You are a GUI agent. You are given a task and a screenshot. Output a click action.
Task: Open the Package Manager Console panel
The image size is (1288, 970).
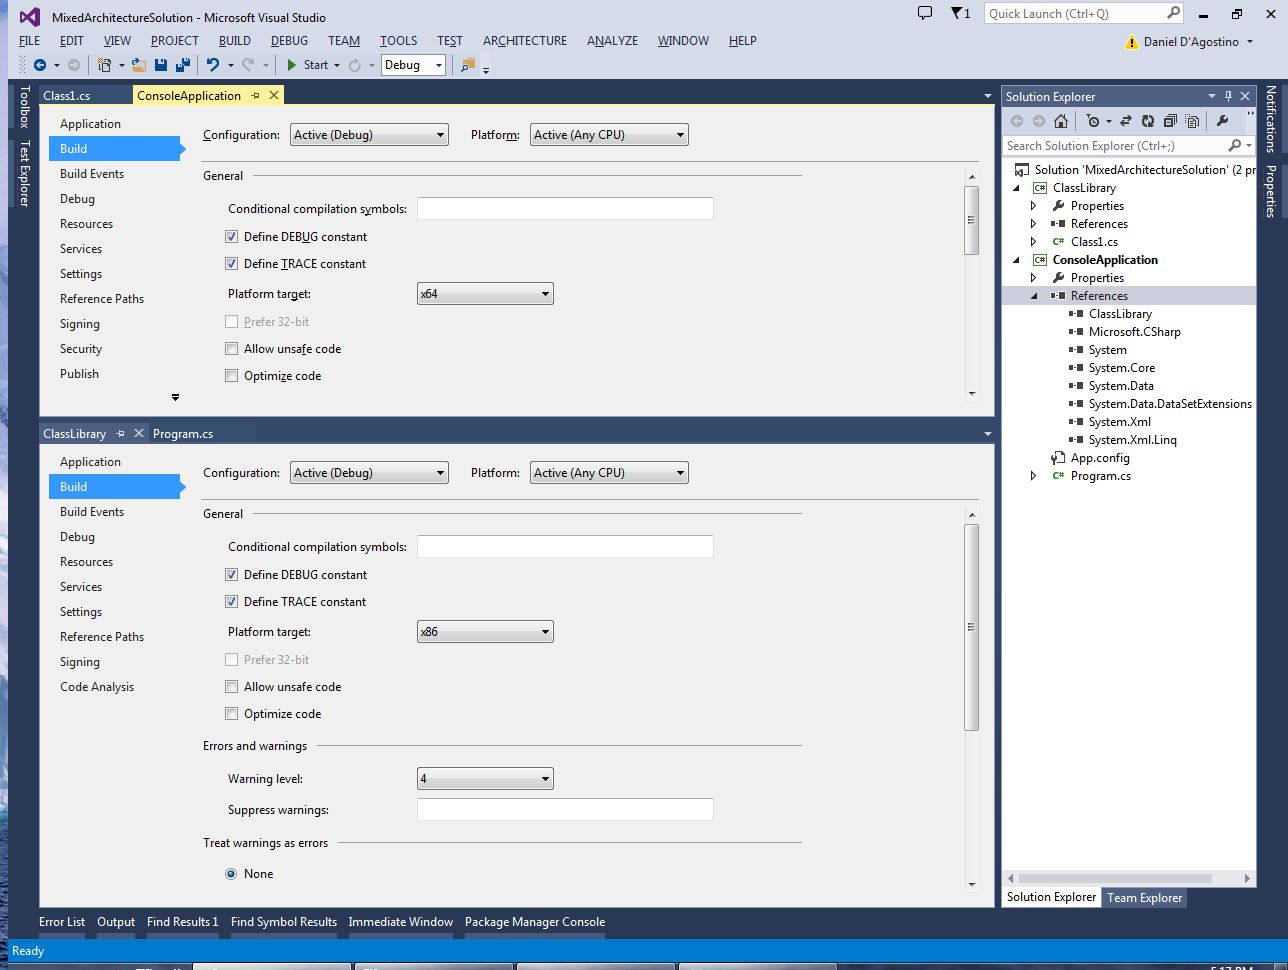(535, 922)
